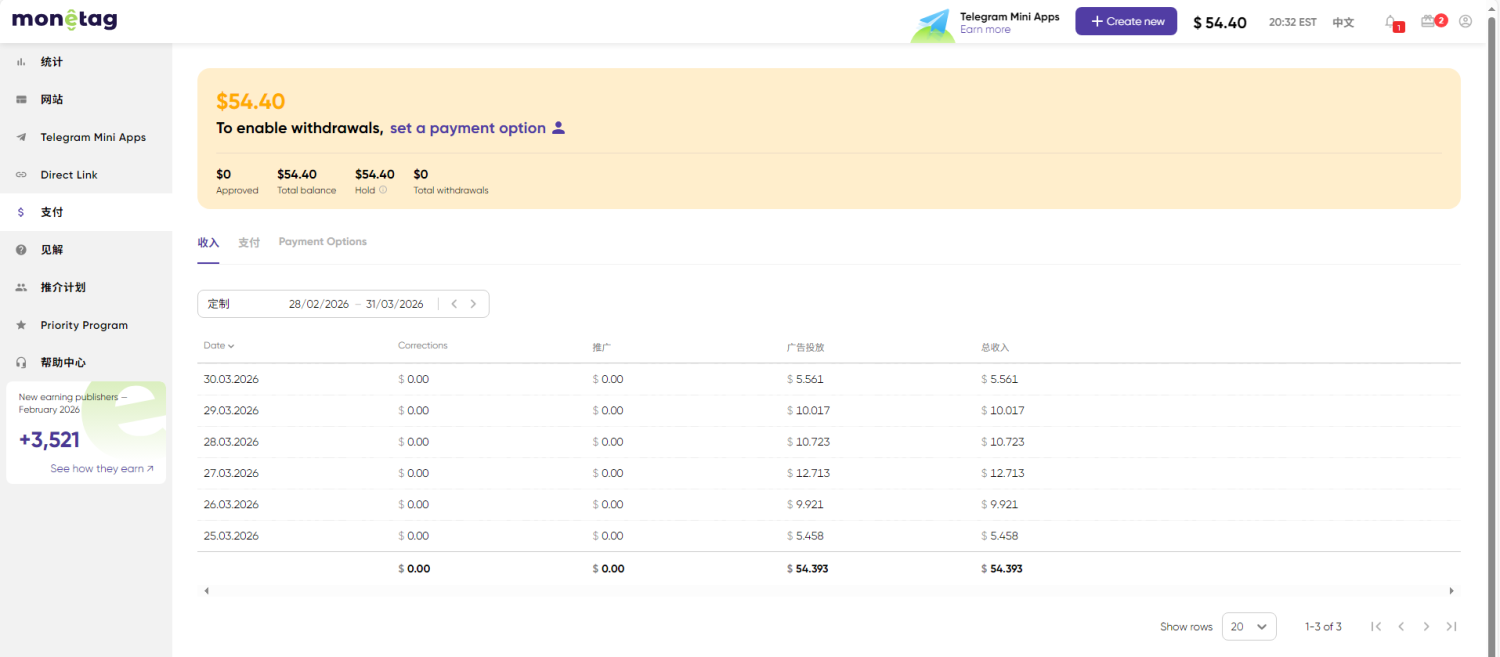Viewport: 1500px width, 657px height.
Task: Click the Priority Program star icon
Action: (21, 325)
